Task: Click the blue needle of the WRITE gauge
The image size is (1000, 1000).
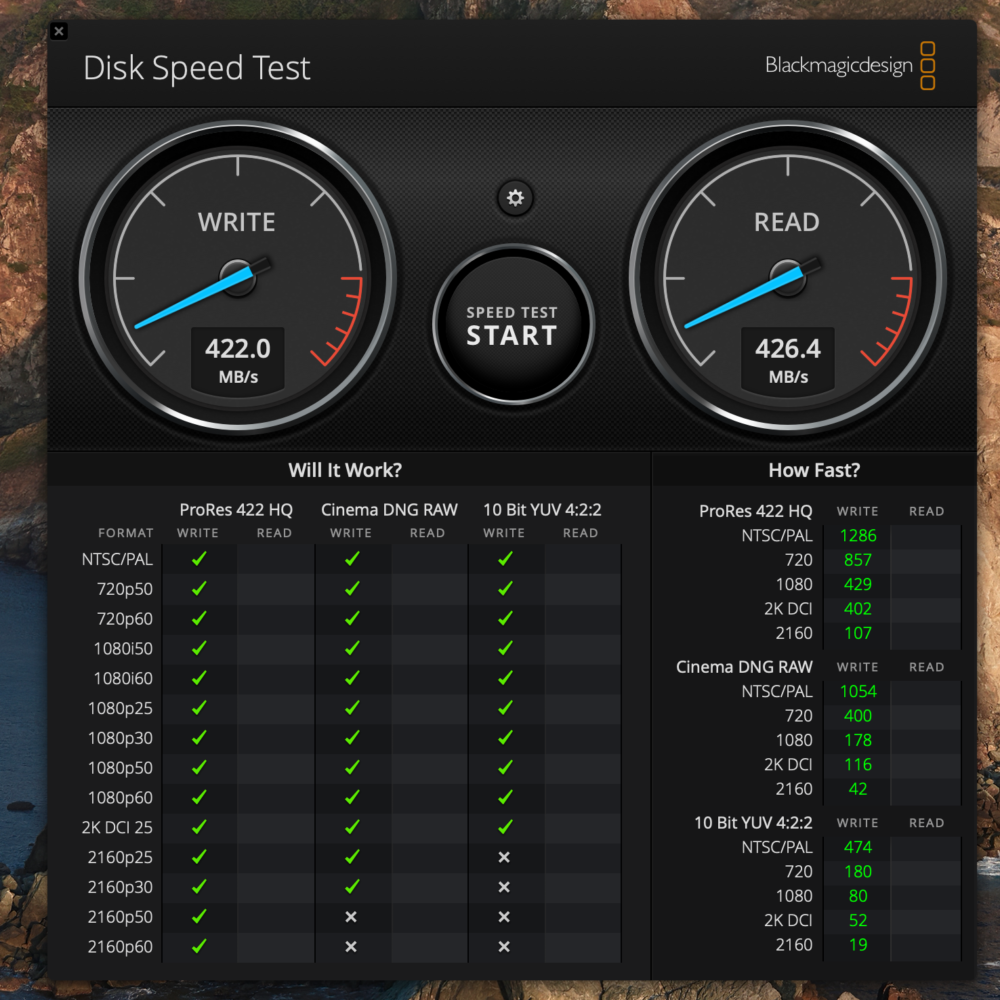Action: 194,298
